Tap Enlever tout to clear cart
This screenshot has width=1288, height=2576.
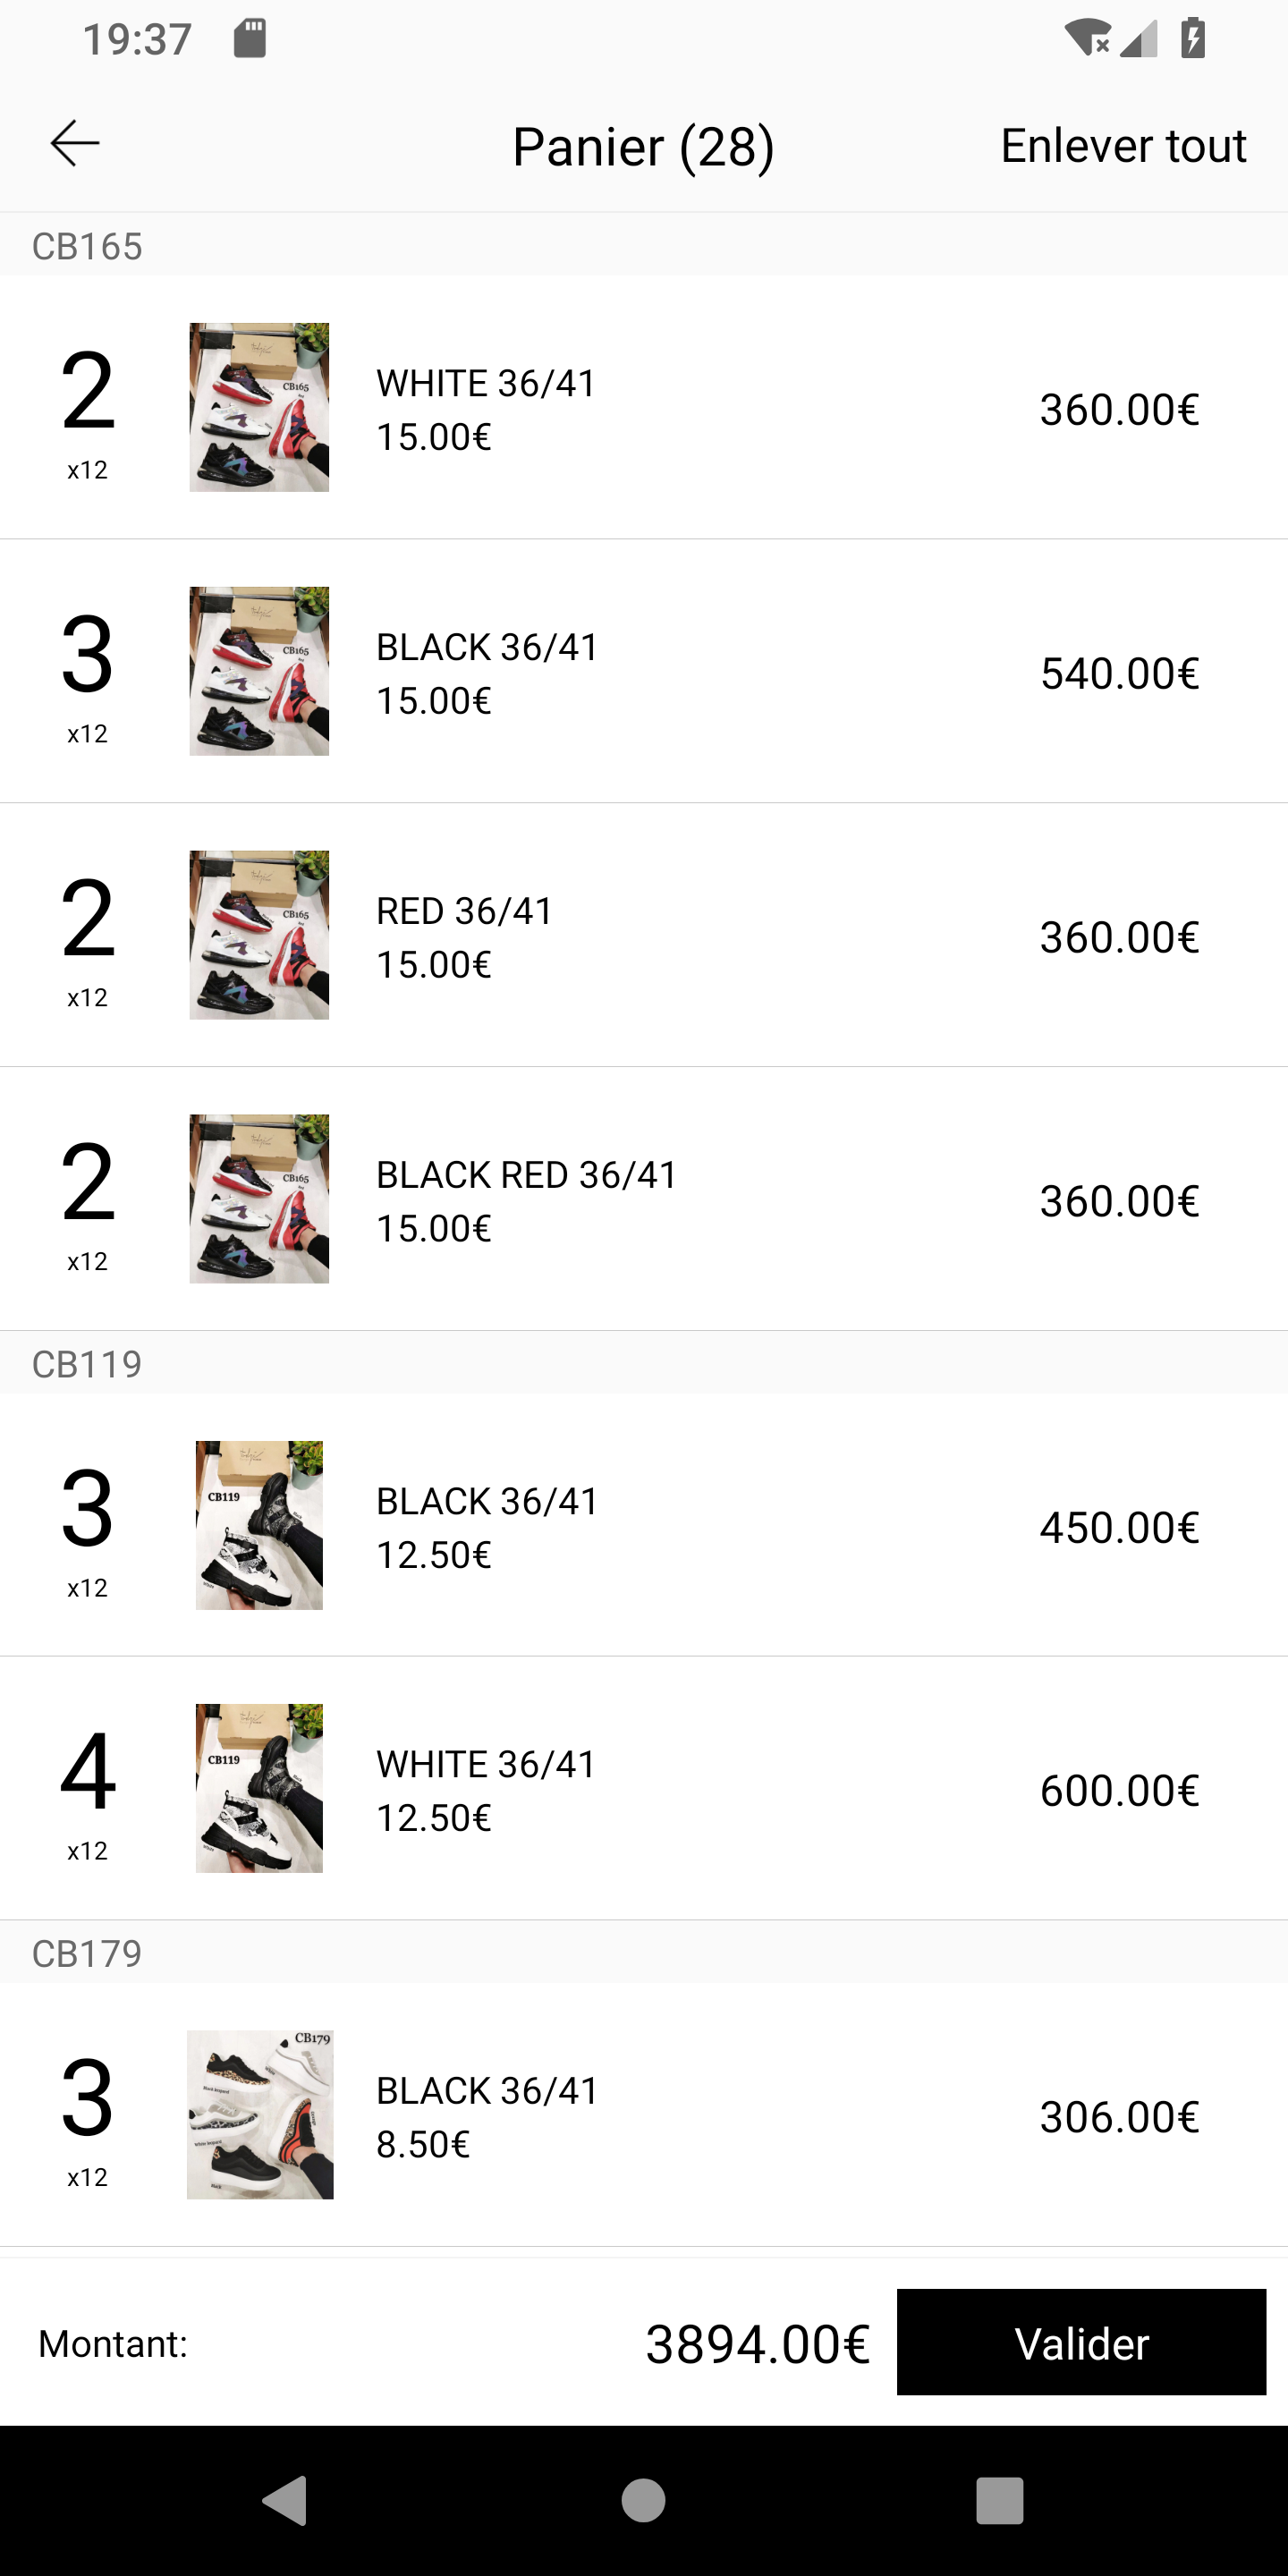[x=1122, y=146]
